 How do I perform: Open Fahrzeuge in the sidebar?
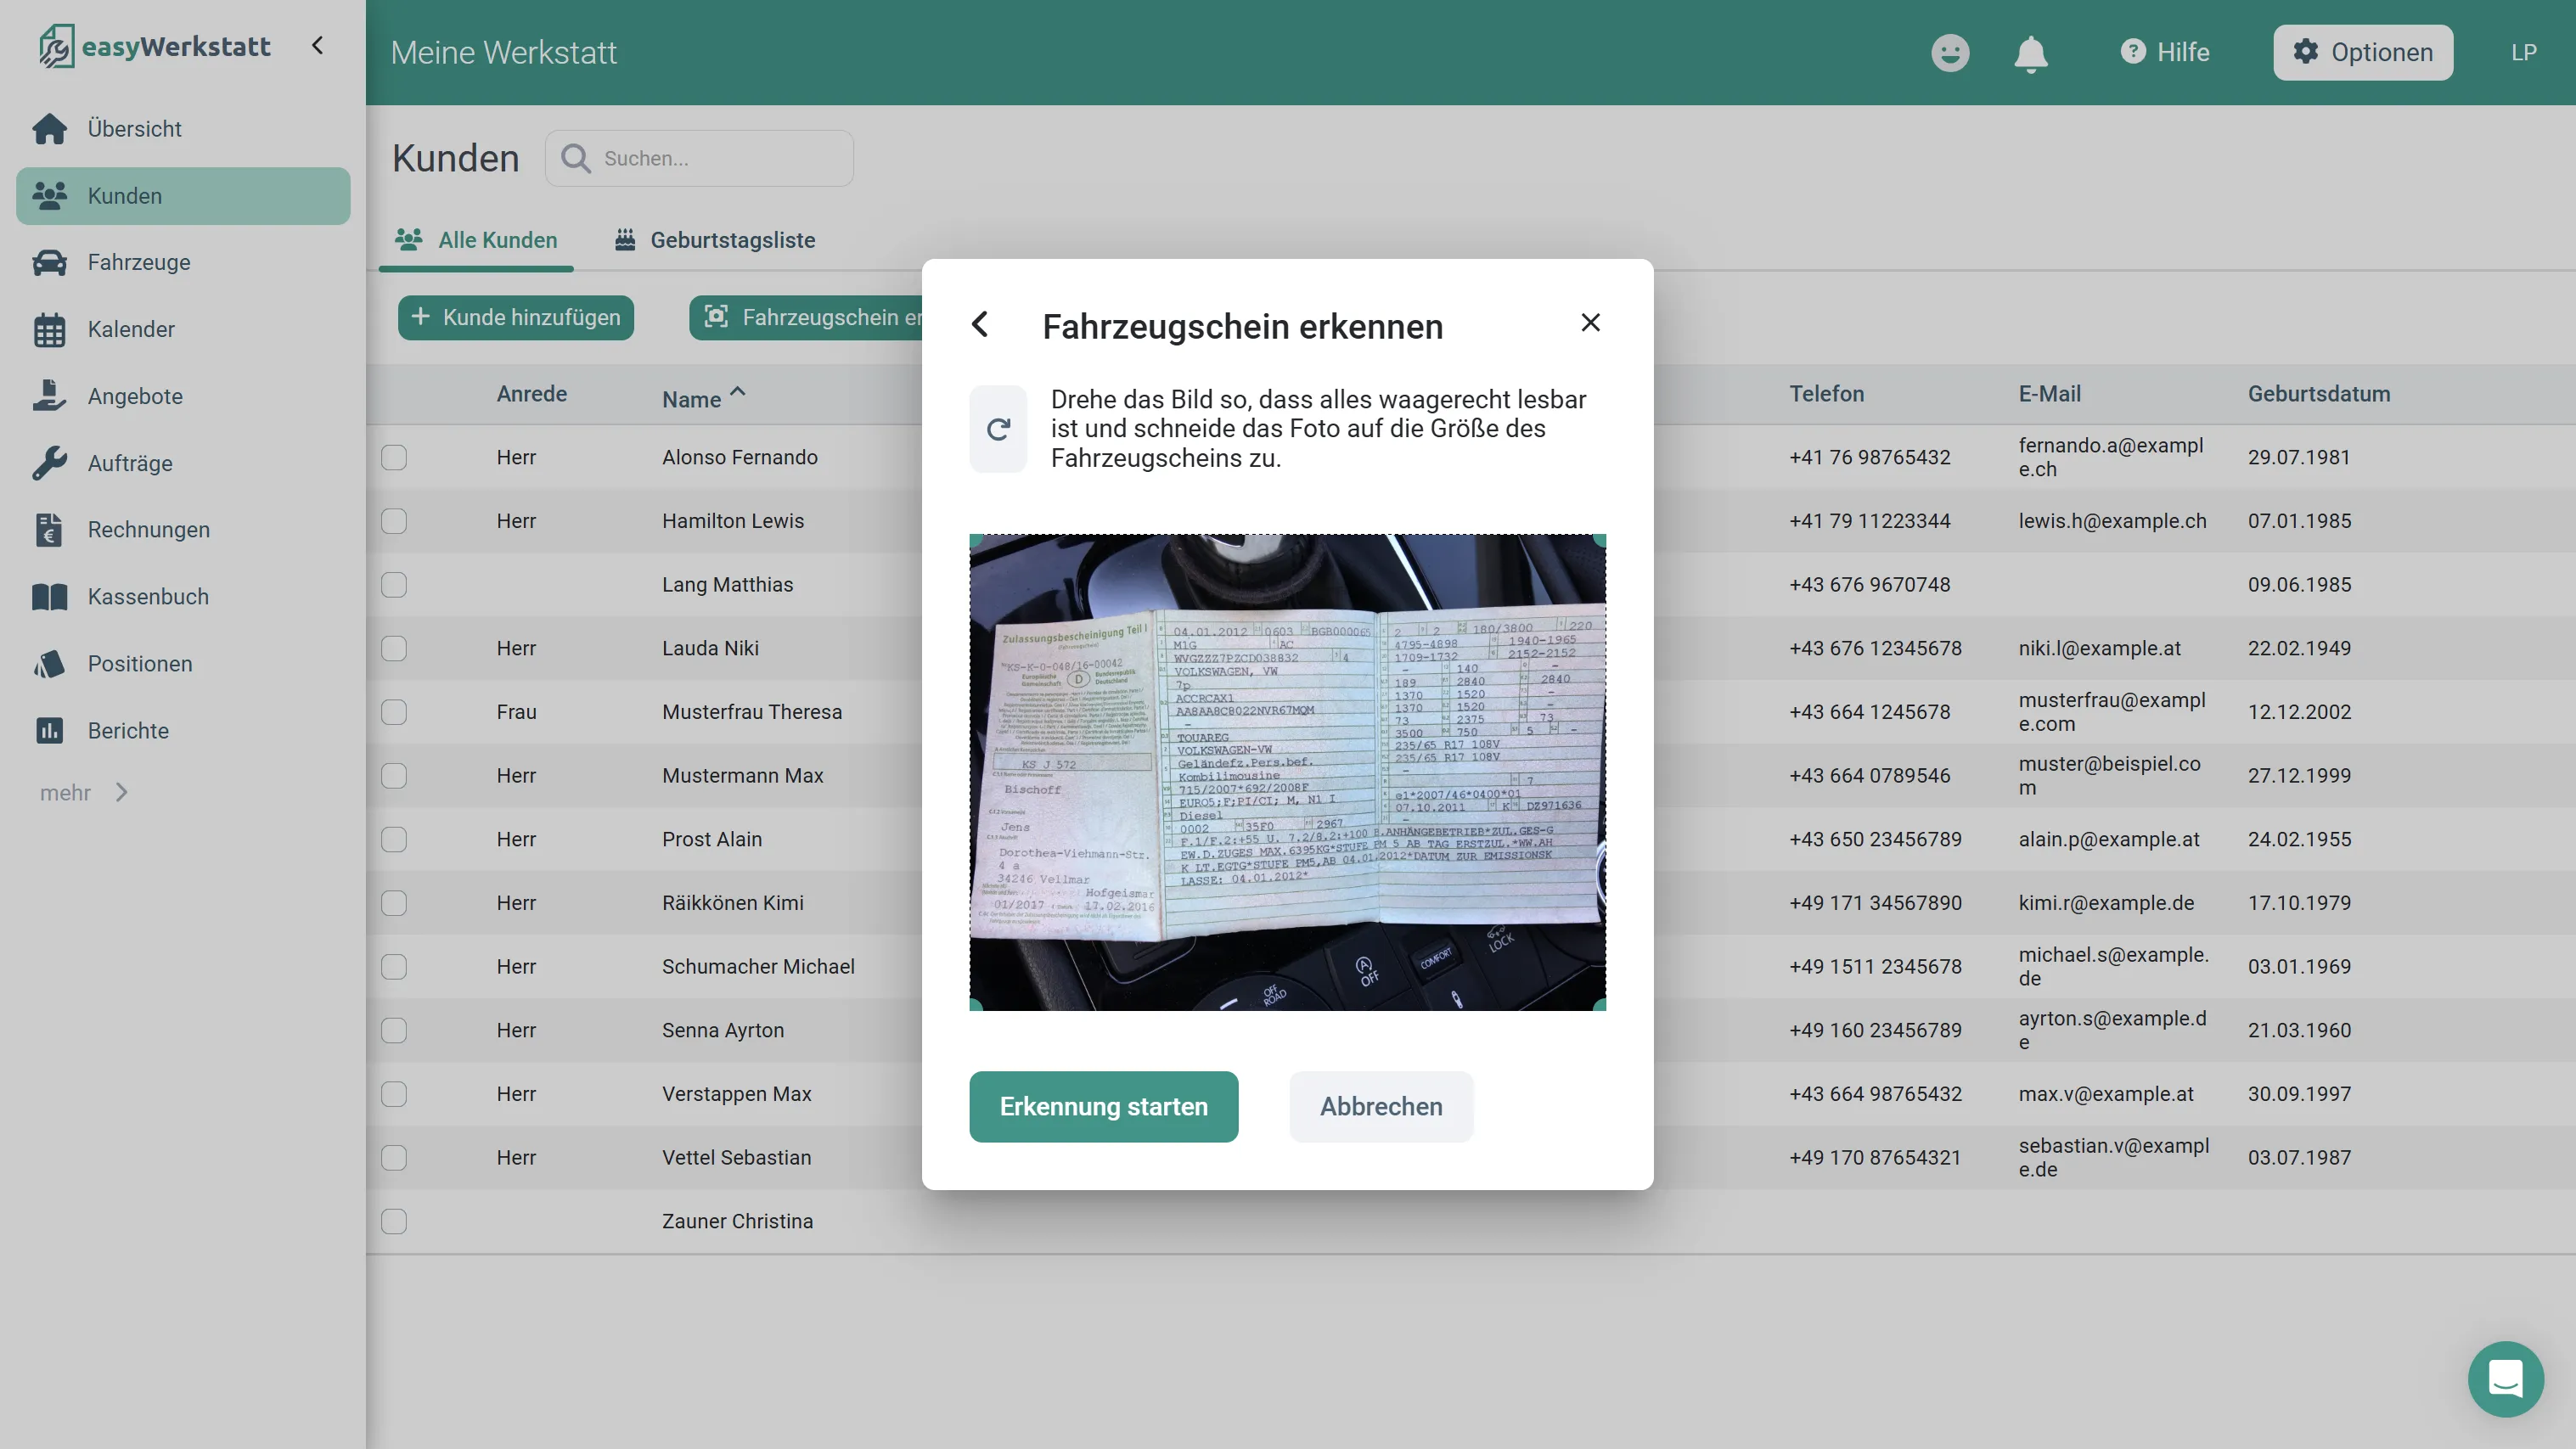click(x=183, y=262)
